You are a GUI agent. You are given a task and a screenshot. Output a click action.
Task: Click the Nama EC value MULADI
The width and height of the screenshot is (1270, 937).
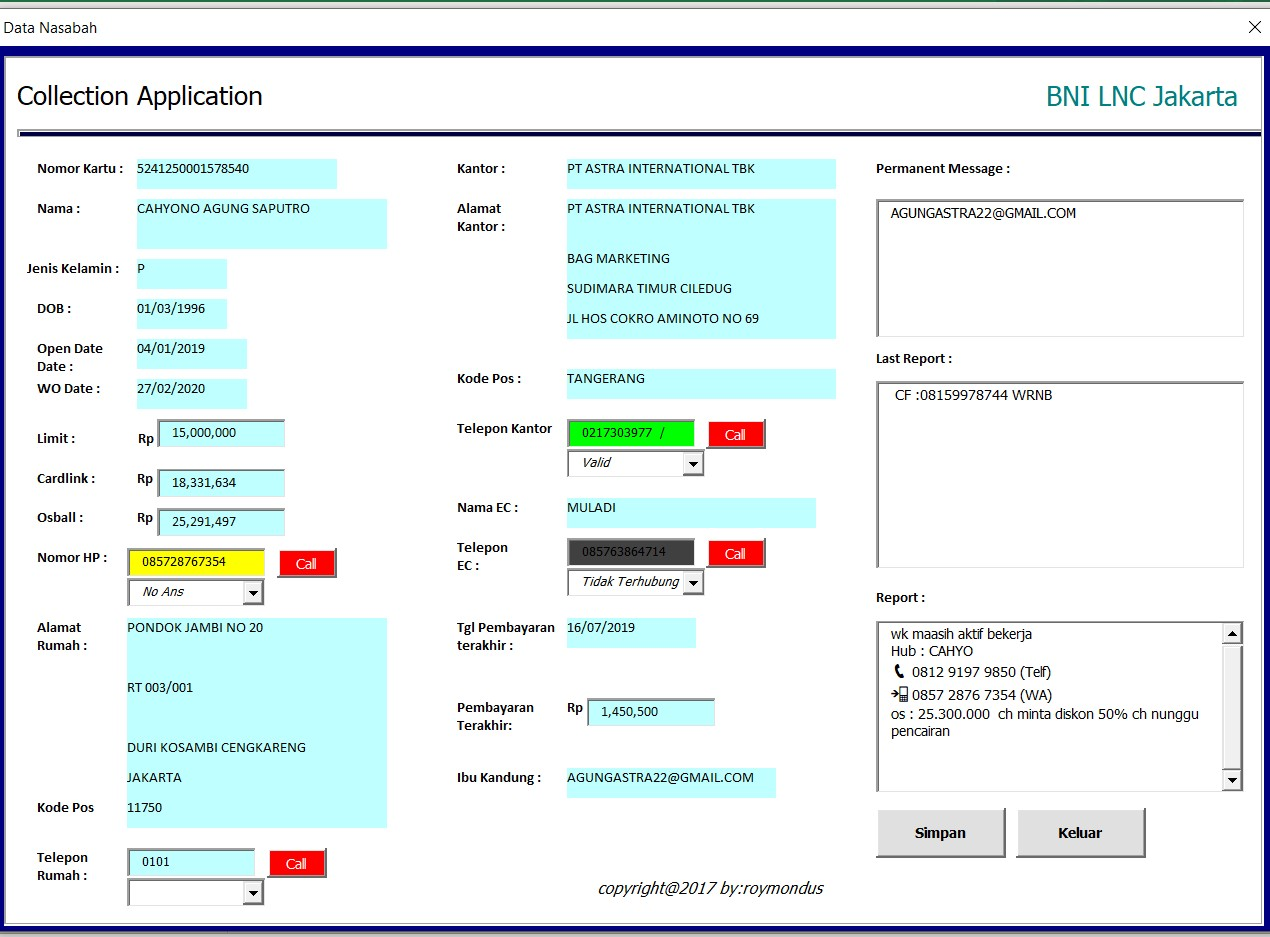(x=591, y=508)
